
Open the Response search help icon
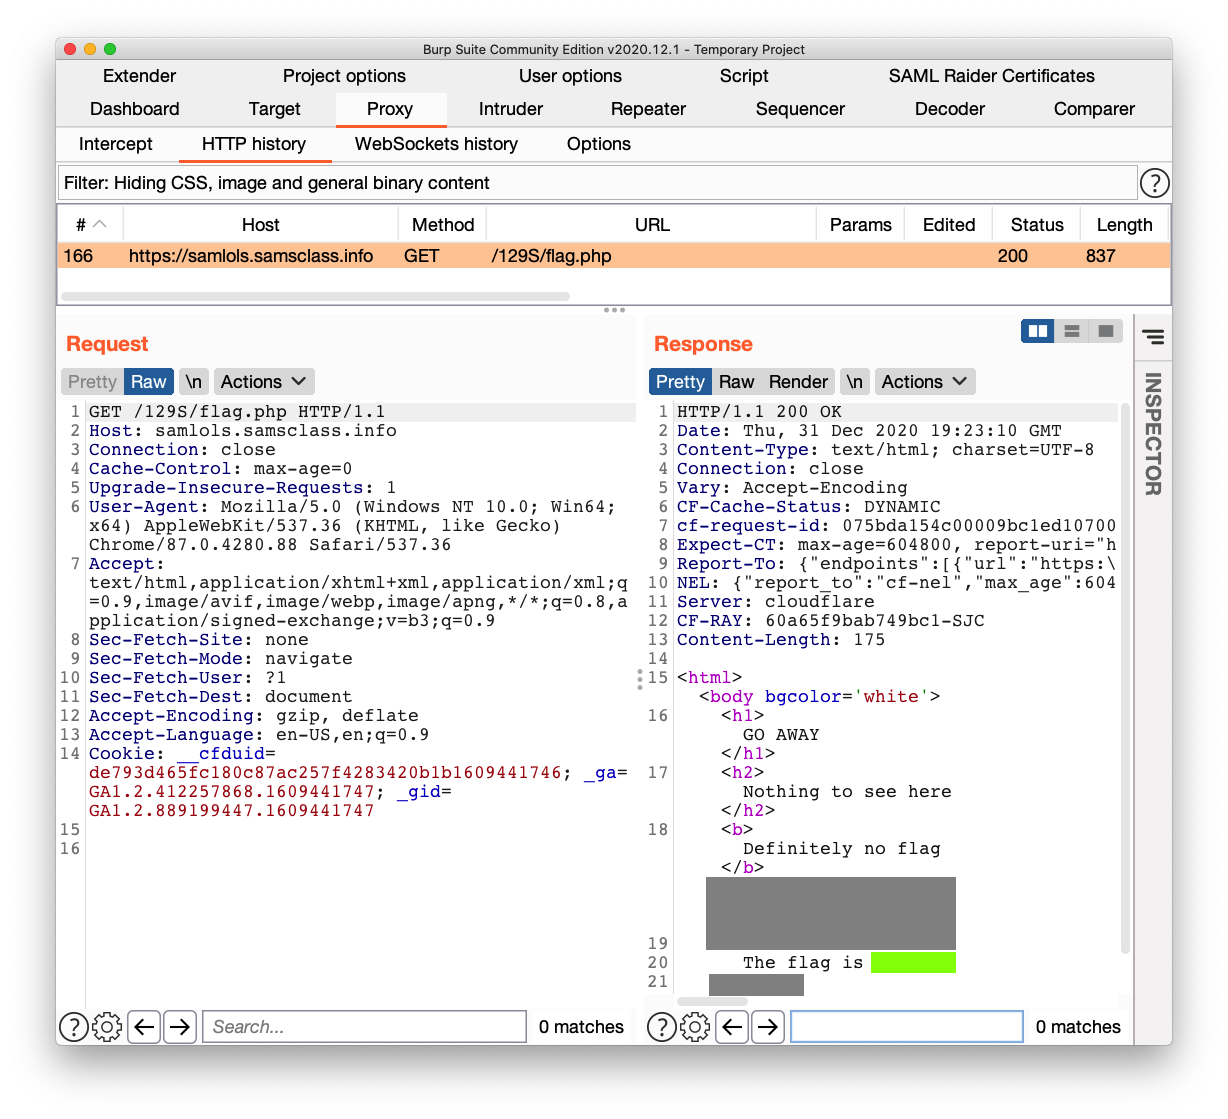point(661,1027)
